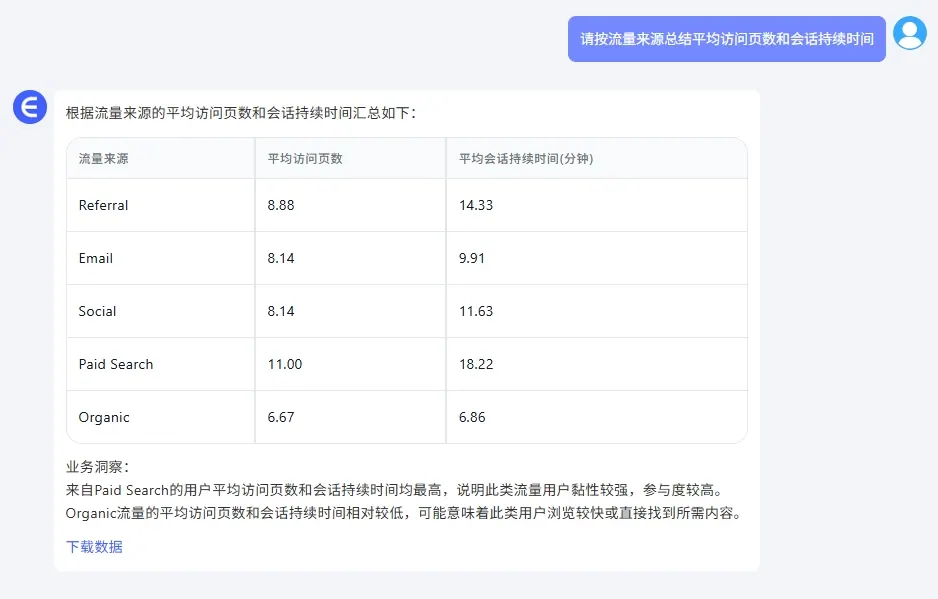Click Email's session duration 9.91

click(472, 258)
